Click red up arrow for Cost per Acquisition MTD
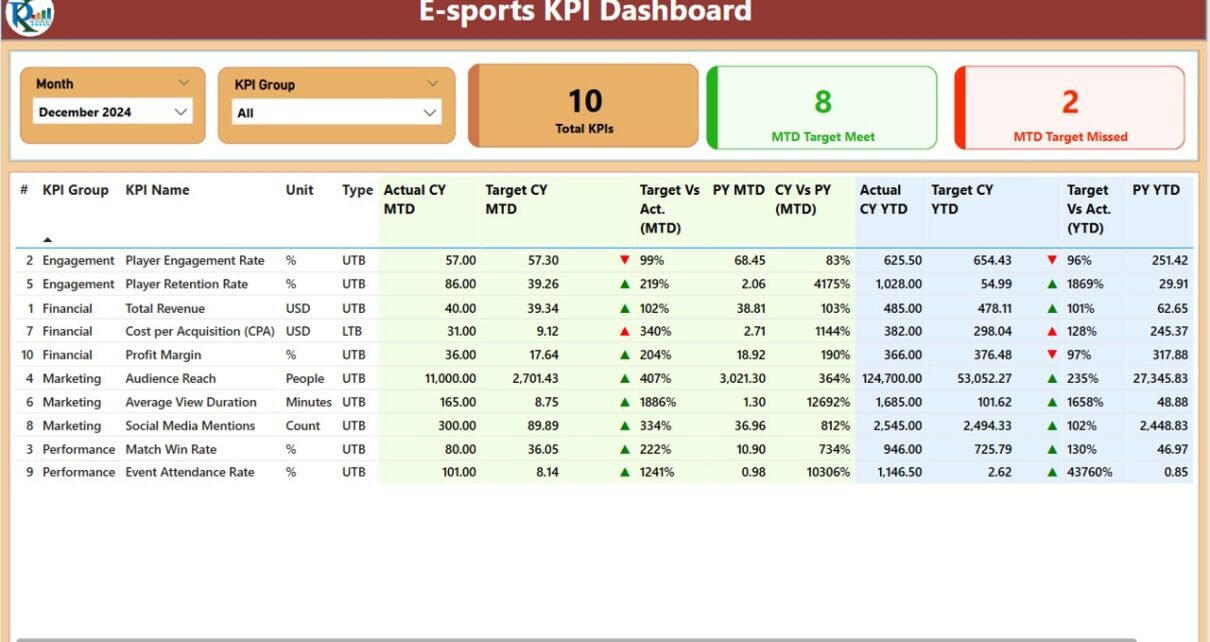1210x642 pixels. [x=625, y=332]
